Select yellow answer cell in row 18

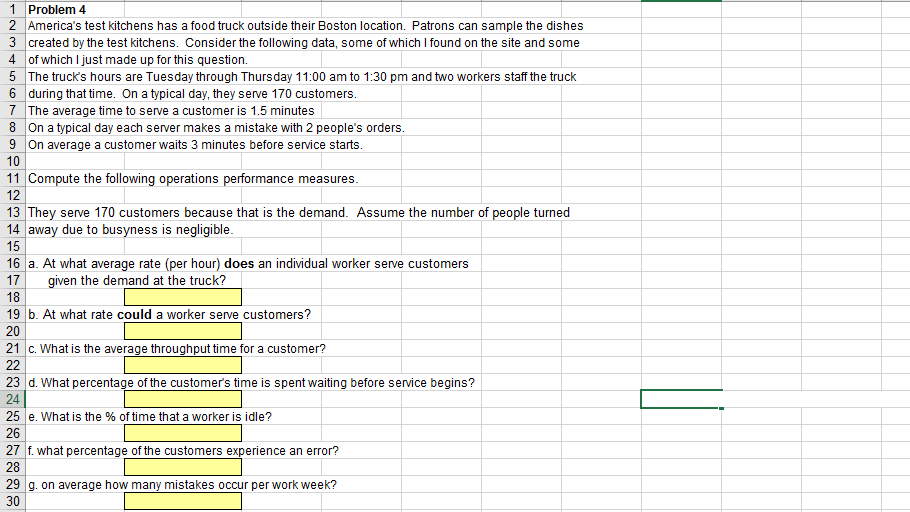pyautogui.click(x=183, y=297)
